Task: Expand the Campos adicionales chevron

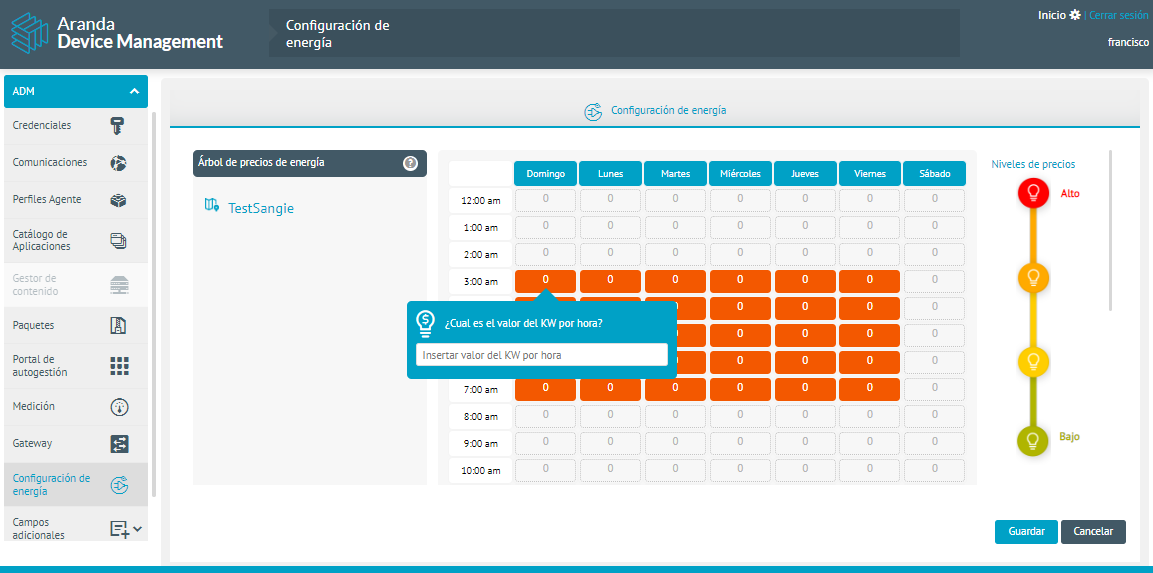Action: 138,528
